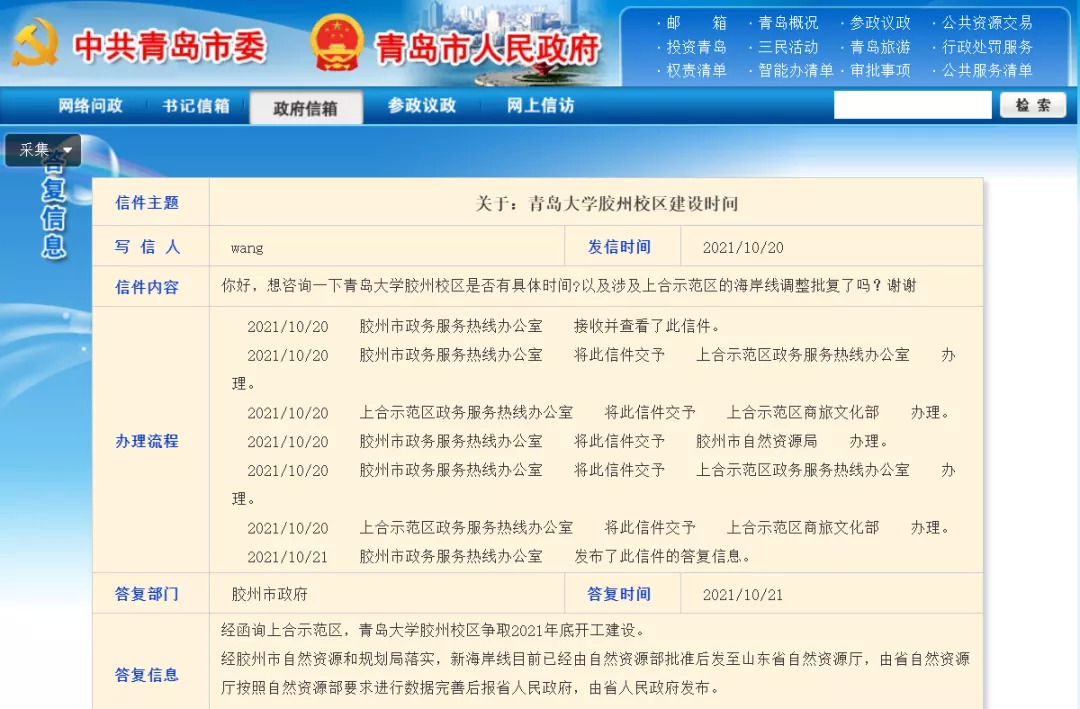
Task: Open the 行政处罚服务 link
Action: pyautogui.click(x=987, y=47)
